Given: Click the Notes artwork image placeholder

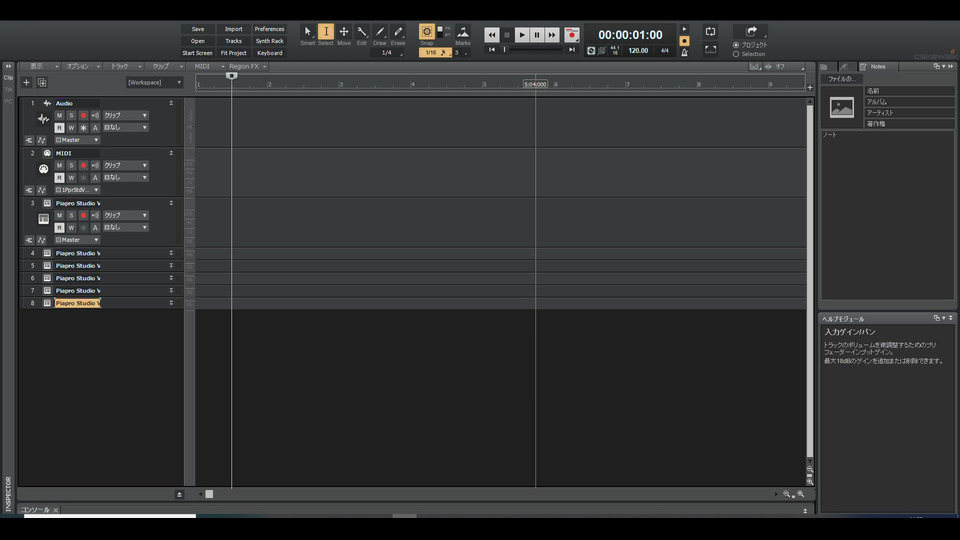Looking at the screenshot, I should pyautogui.click(x=842, y=108).
